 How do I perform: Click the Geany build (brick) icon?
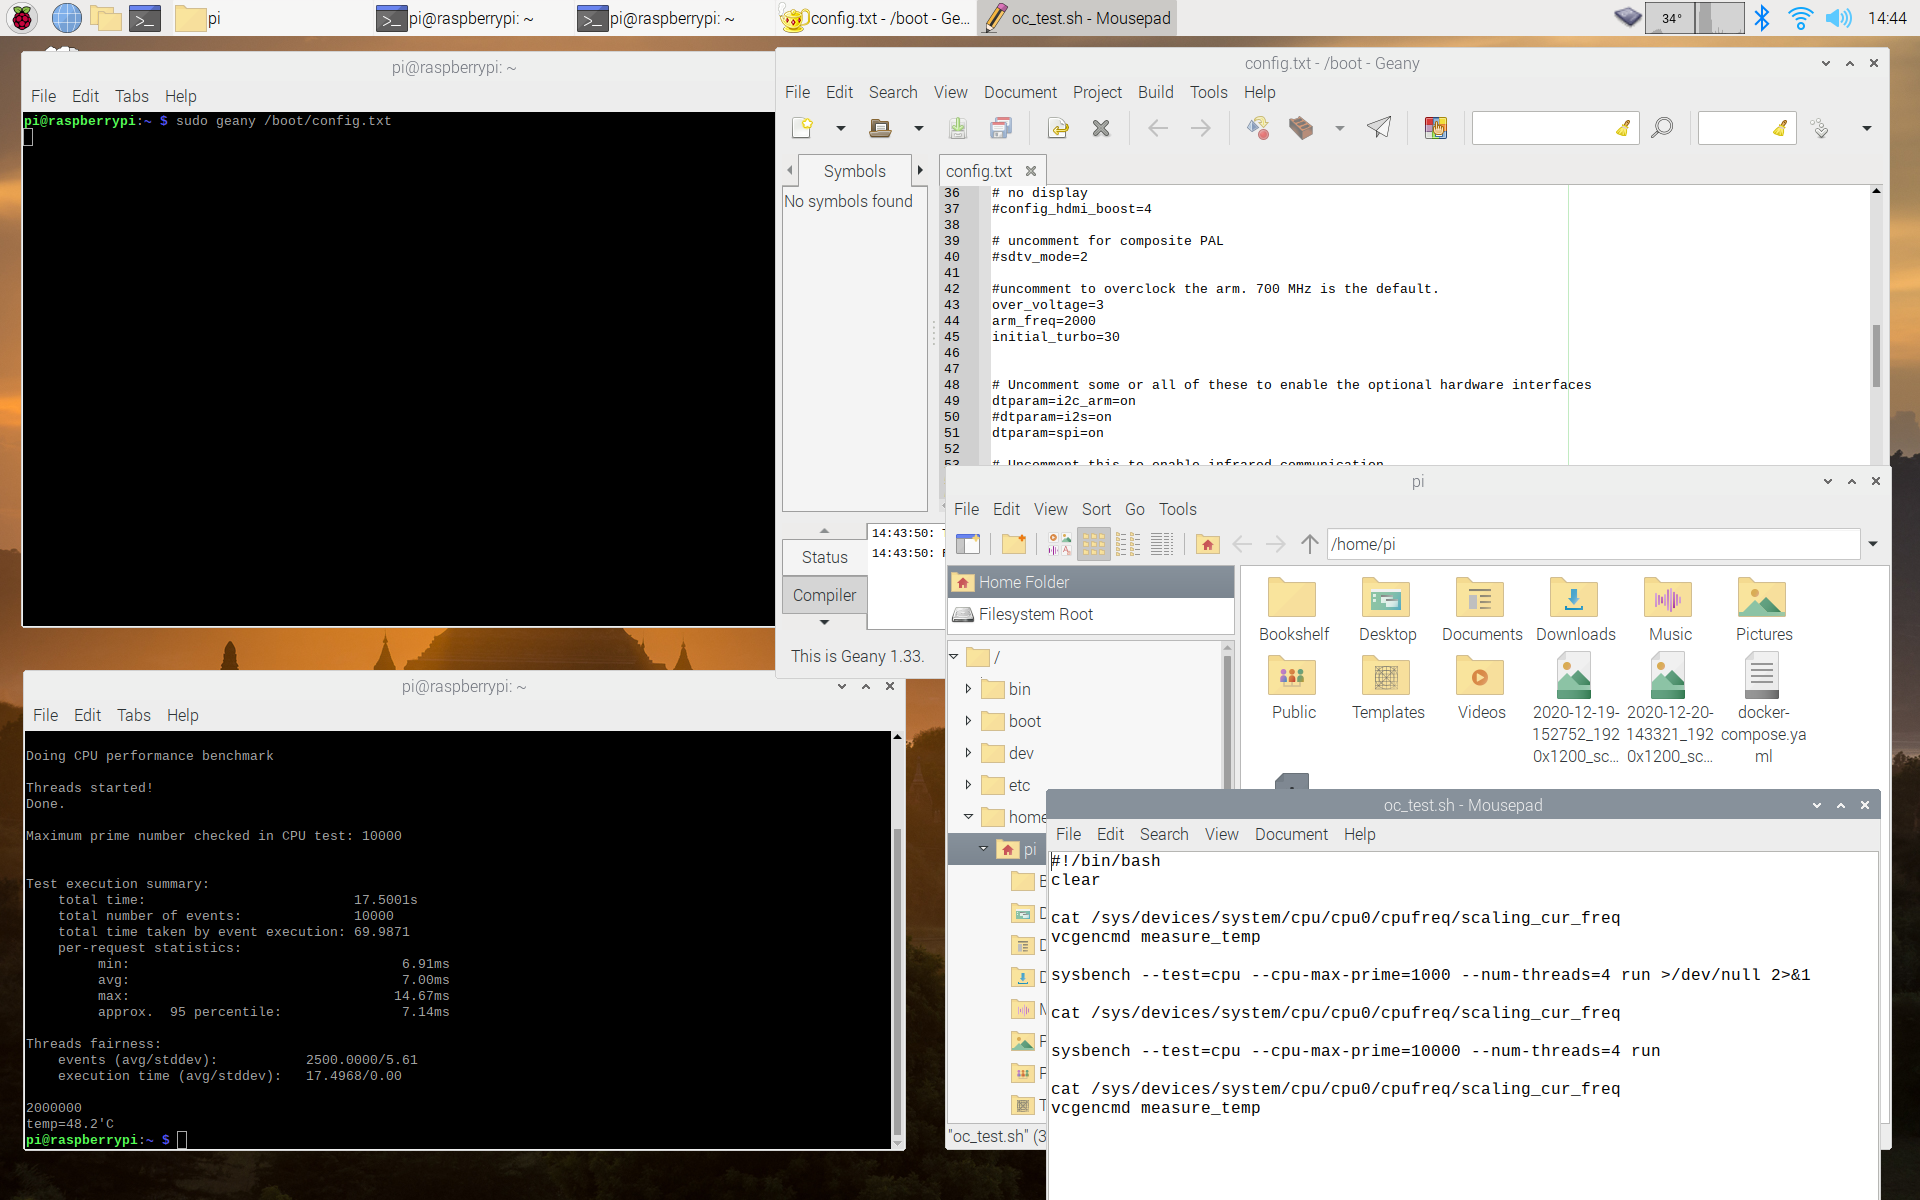tap(1301, 128)
